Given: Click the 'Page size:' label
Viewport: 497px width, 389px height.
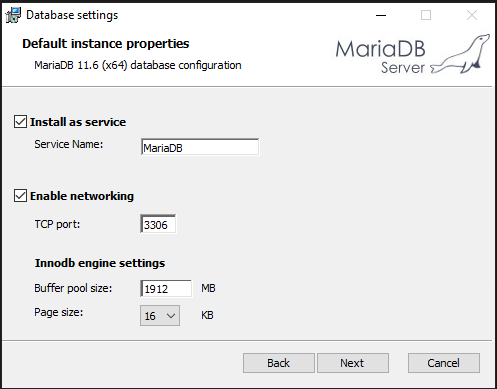Looking at the screenshot, I should 59,313.
